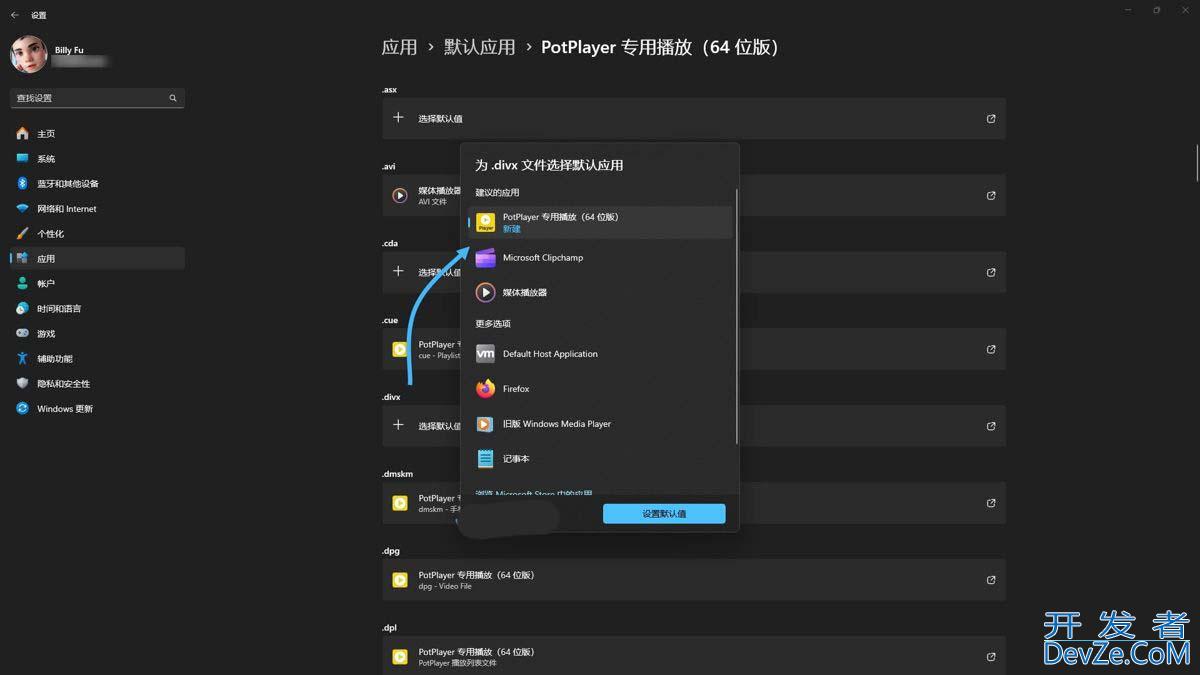
Task: Click the plus icon in the .asx row
Action: pyautogui.click(x=398, y=118)
